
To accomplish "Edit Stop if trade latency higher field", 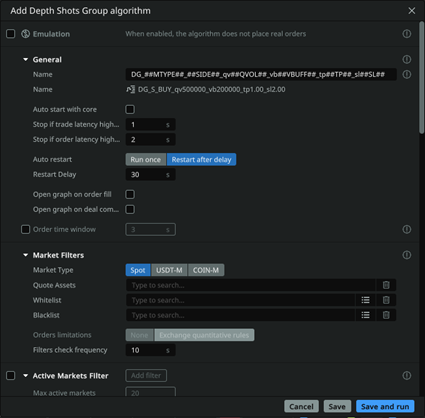I will pos(150,124).
